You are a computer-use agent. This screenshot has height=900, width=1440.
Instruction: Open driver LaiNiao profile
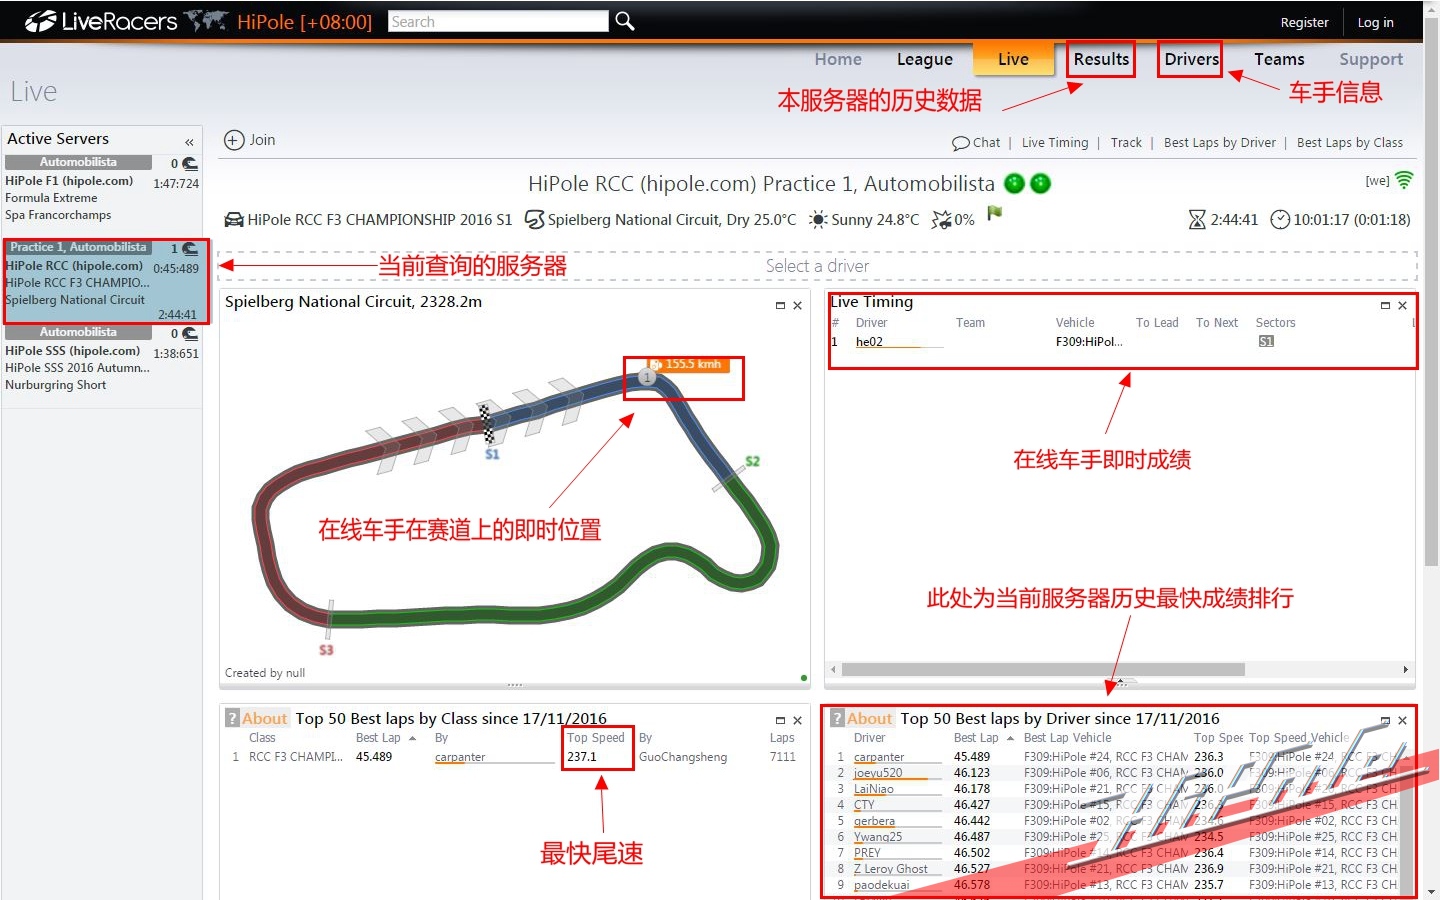point(874,789)
